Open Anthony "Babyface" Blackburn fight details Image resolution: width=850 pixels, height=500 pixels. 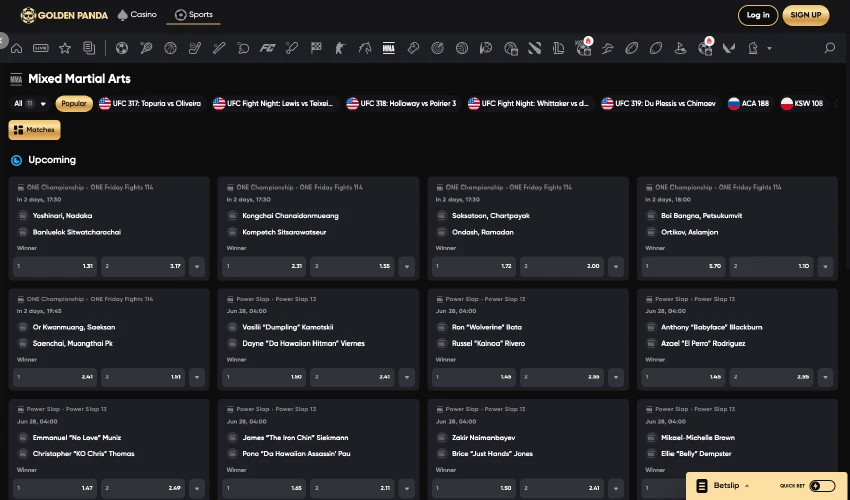tap(711, 327)
